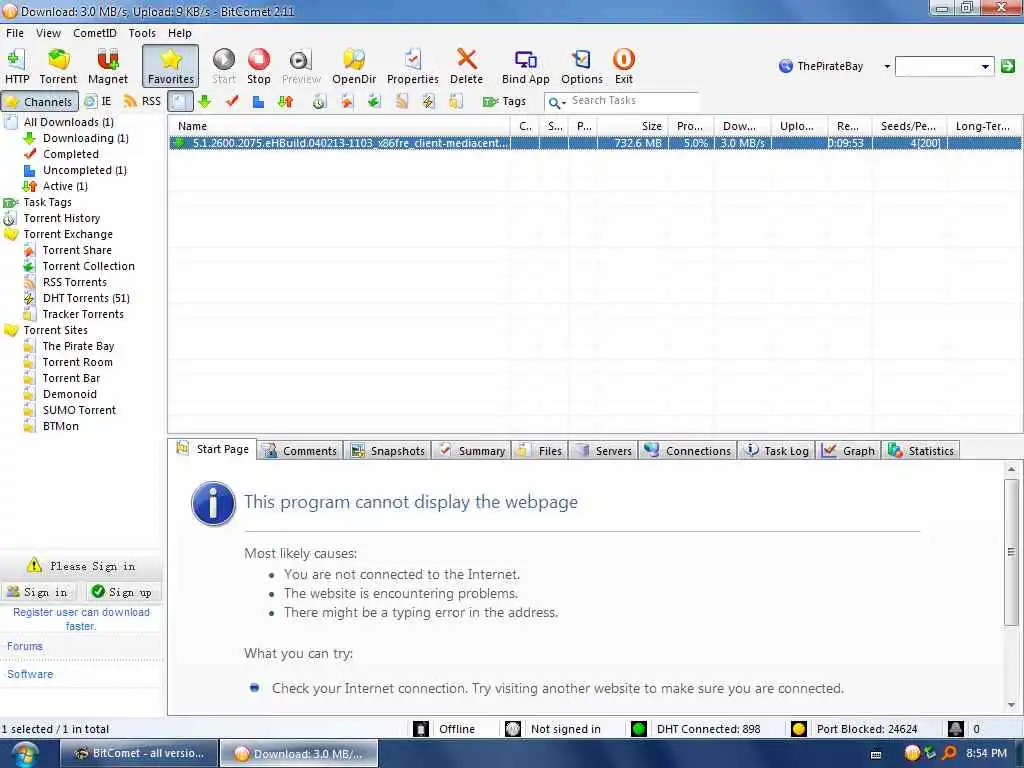Switch to the Summary tab
1024x768 pixels.
click(472, 451)
